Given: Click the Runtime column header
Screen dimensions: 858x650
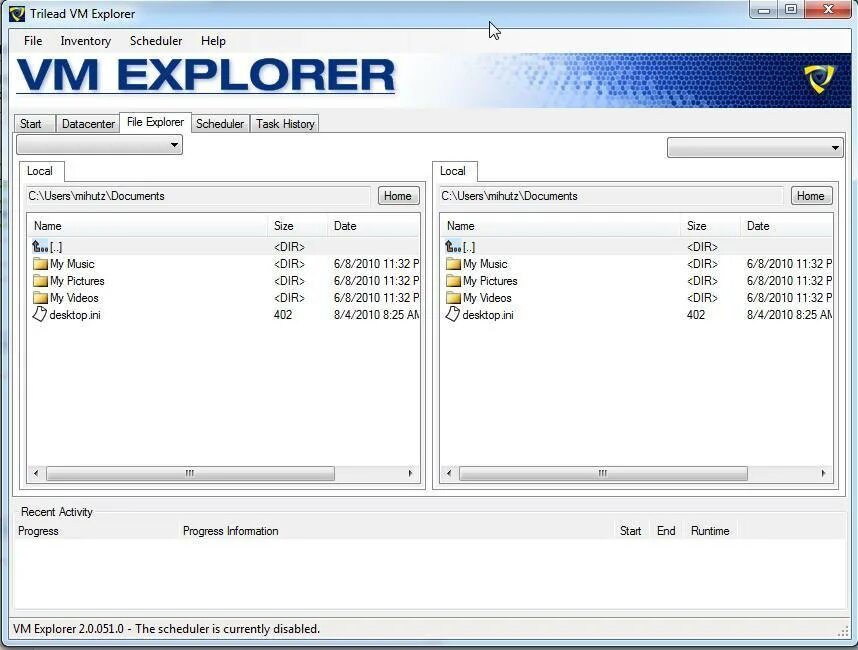Looking at the screenshot, I should 710,531.
